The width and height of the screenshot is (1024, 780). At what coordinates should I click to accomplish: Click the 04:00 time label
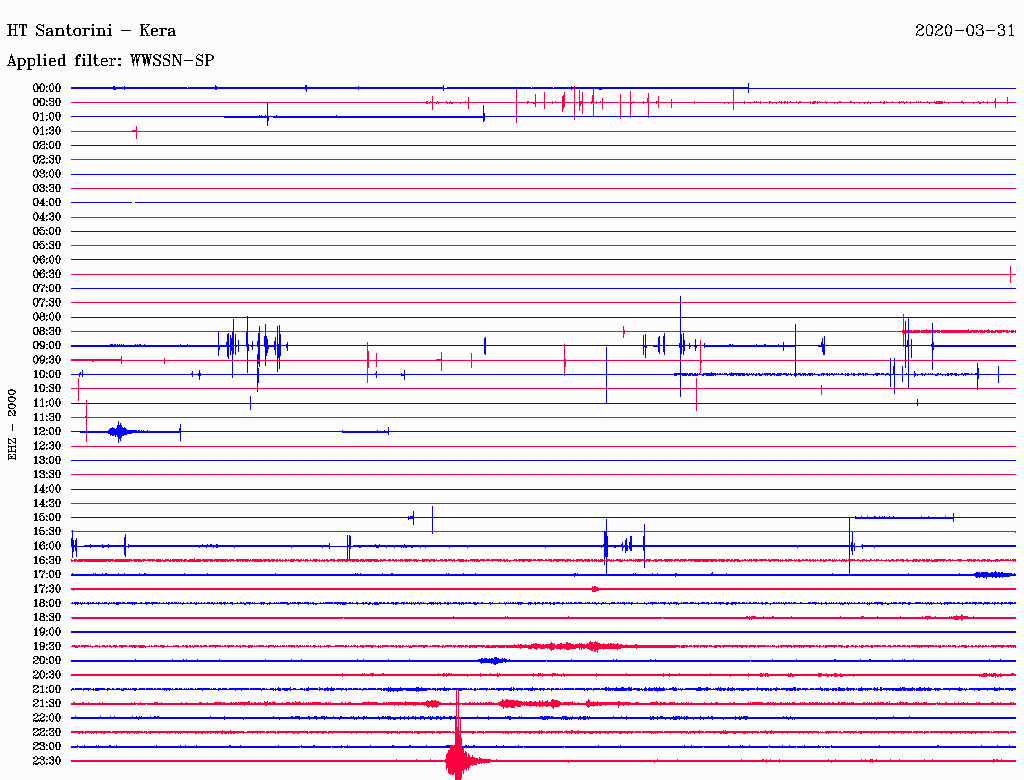coord(47,203)
